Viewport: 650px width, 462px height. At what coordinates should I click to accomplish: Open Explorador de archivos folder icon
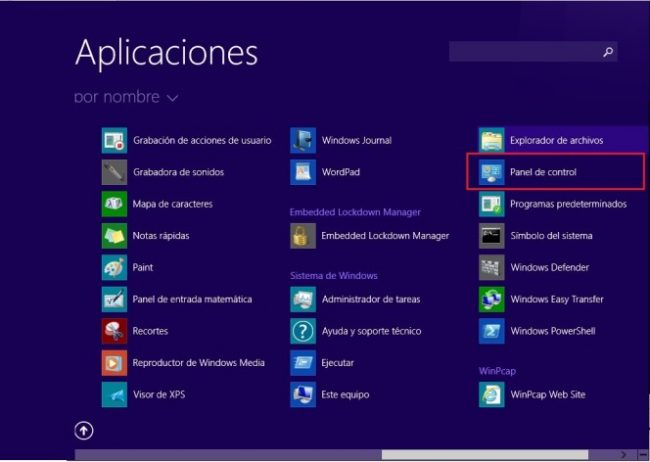click(492, 141)
